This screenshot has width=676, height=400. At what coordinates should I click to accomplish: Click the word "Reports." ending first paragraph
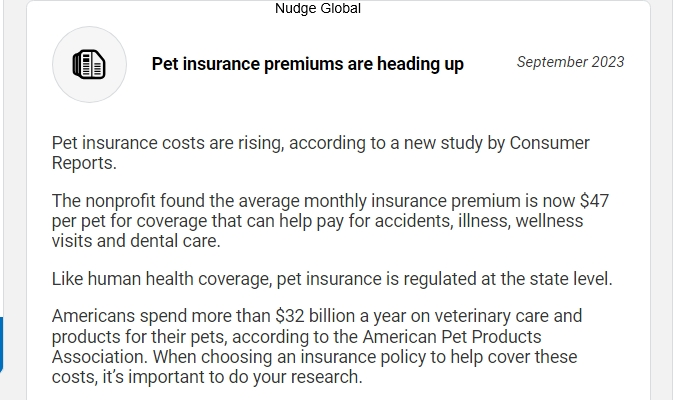(84, 163)
